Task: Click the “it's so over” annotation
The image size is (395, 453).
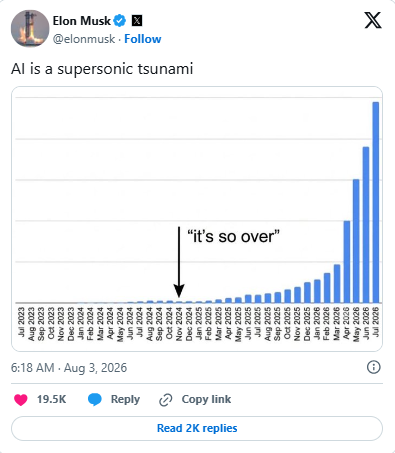Action: tap(233, 237)
